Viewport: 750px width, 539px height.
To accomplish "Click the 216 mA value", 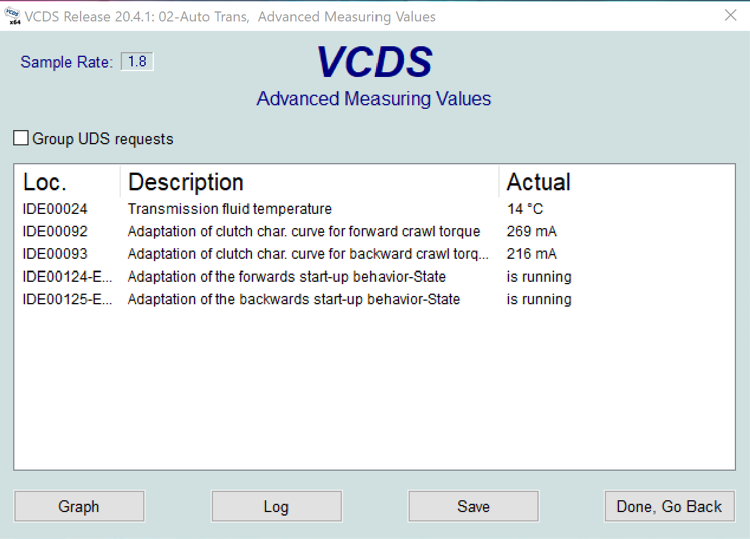I will (531, 254).
